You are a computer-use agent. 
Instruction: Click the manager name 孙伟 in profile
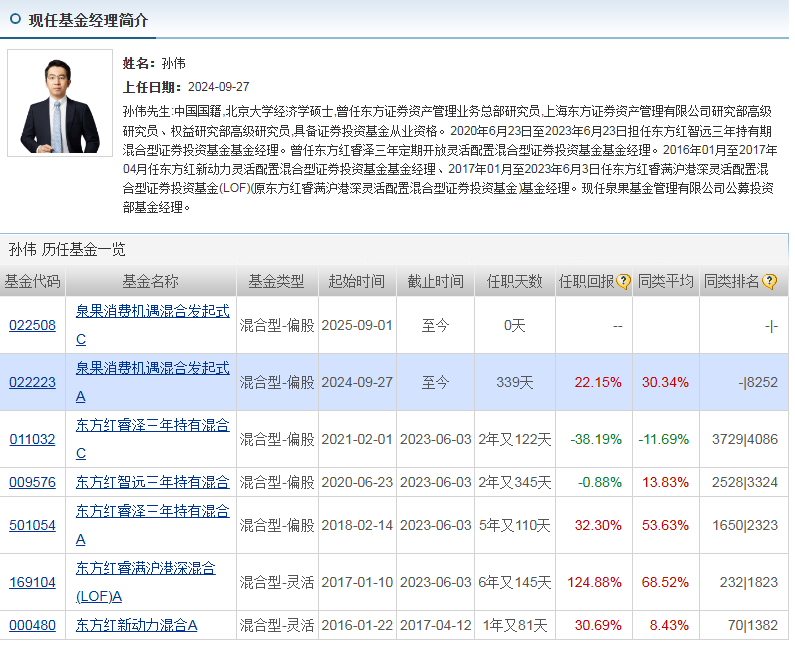[x=173, y=63]
